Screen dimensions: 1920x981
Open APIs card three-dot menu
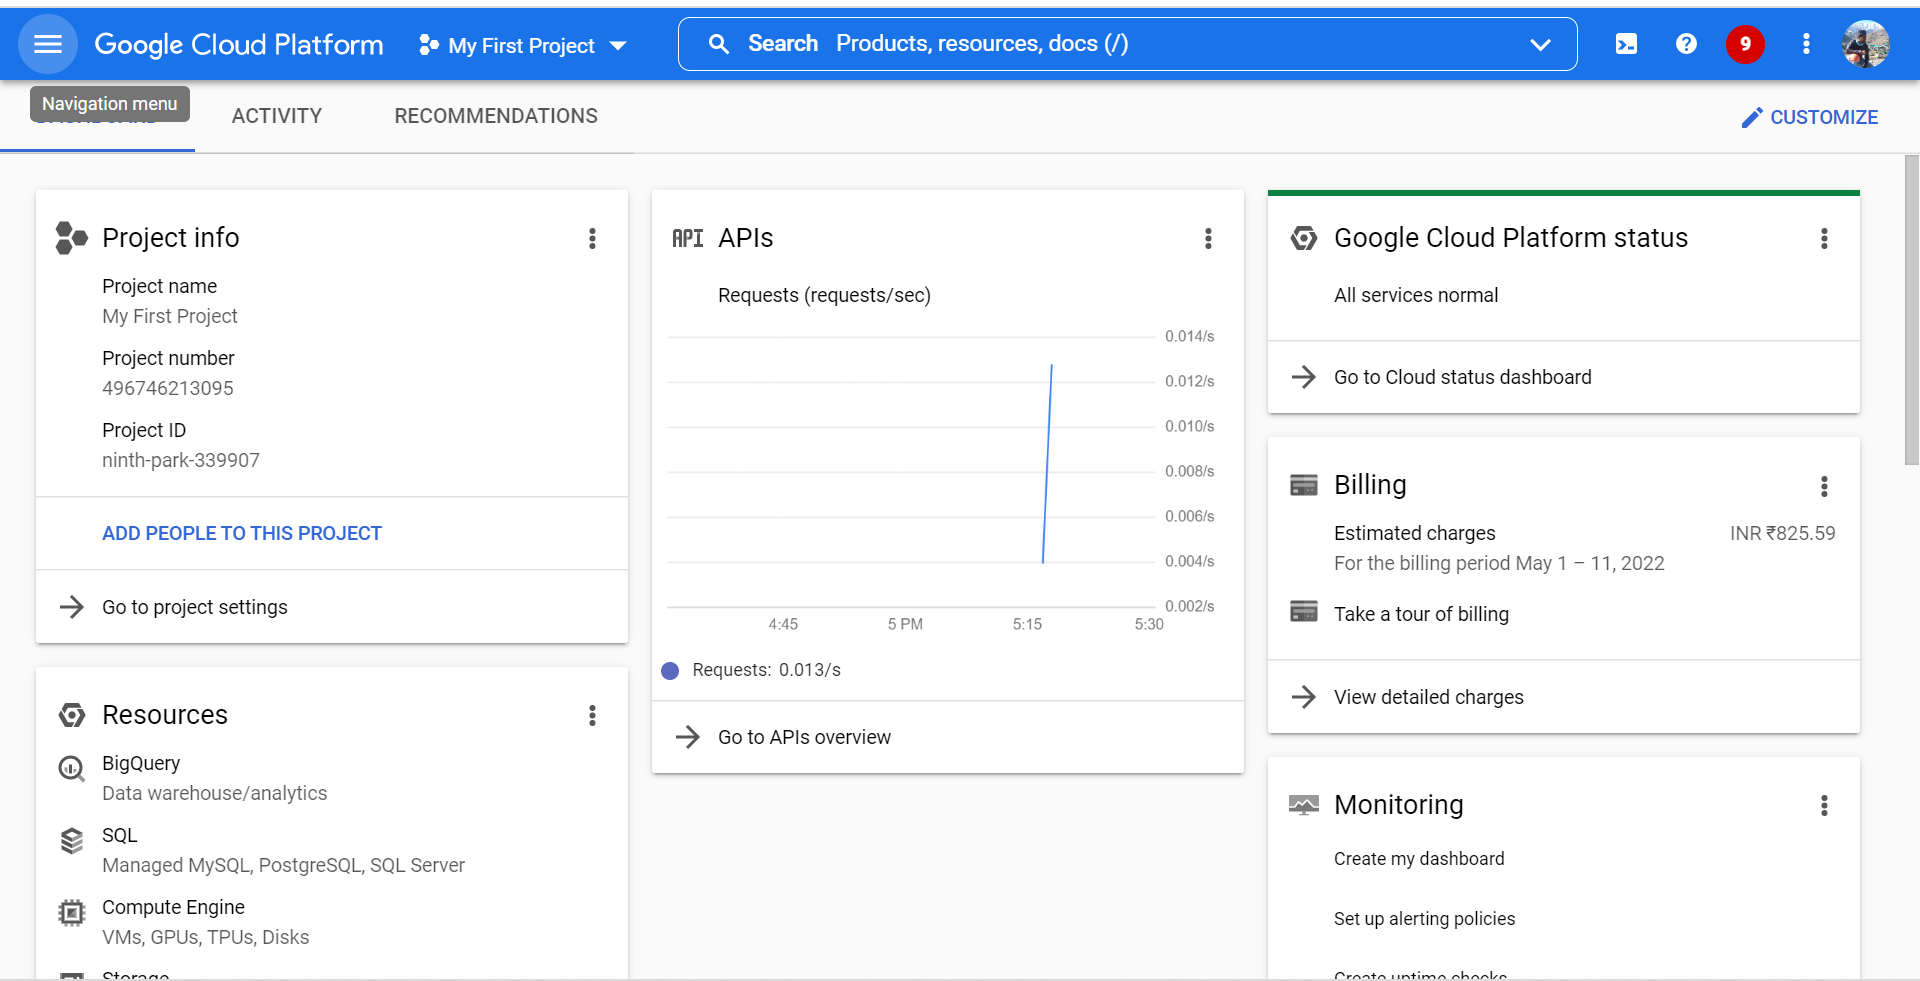point(1208,238)
